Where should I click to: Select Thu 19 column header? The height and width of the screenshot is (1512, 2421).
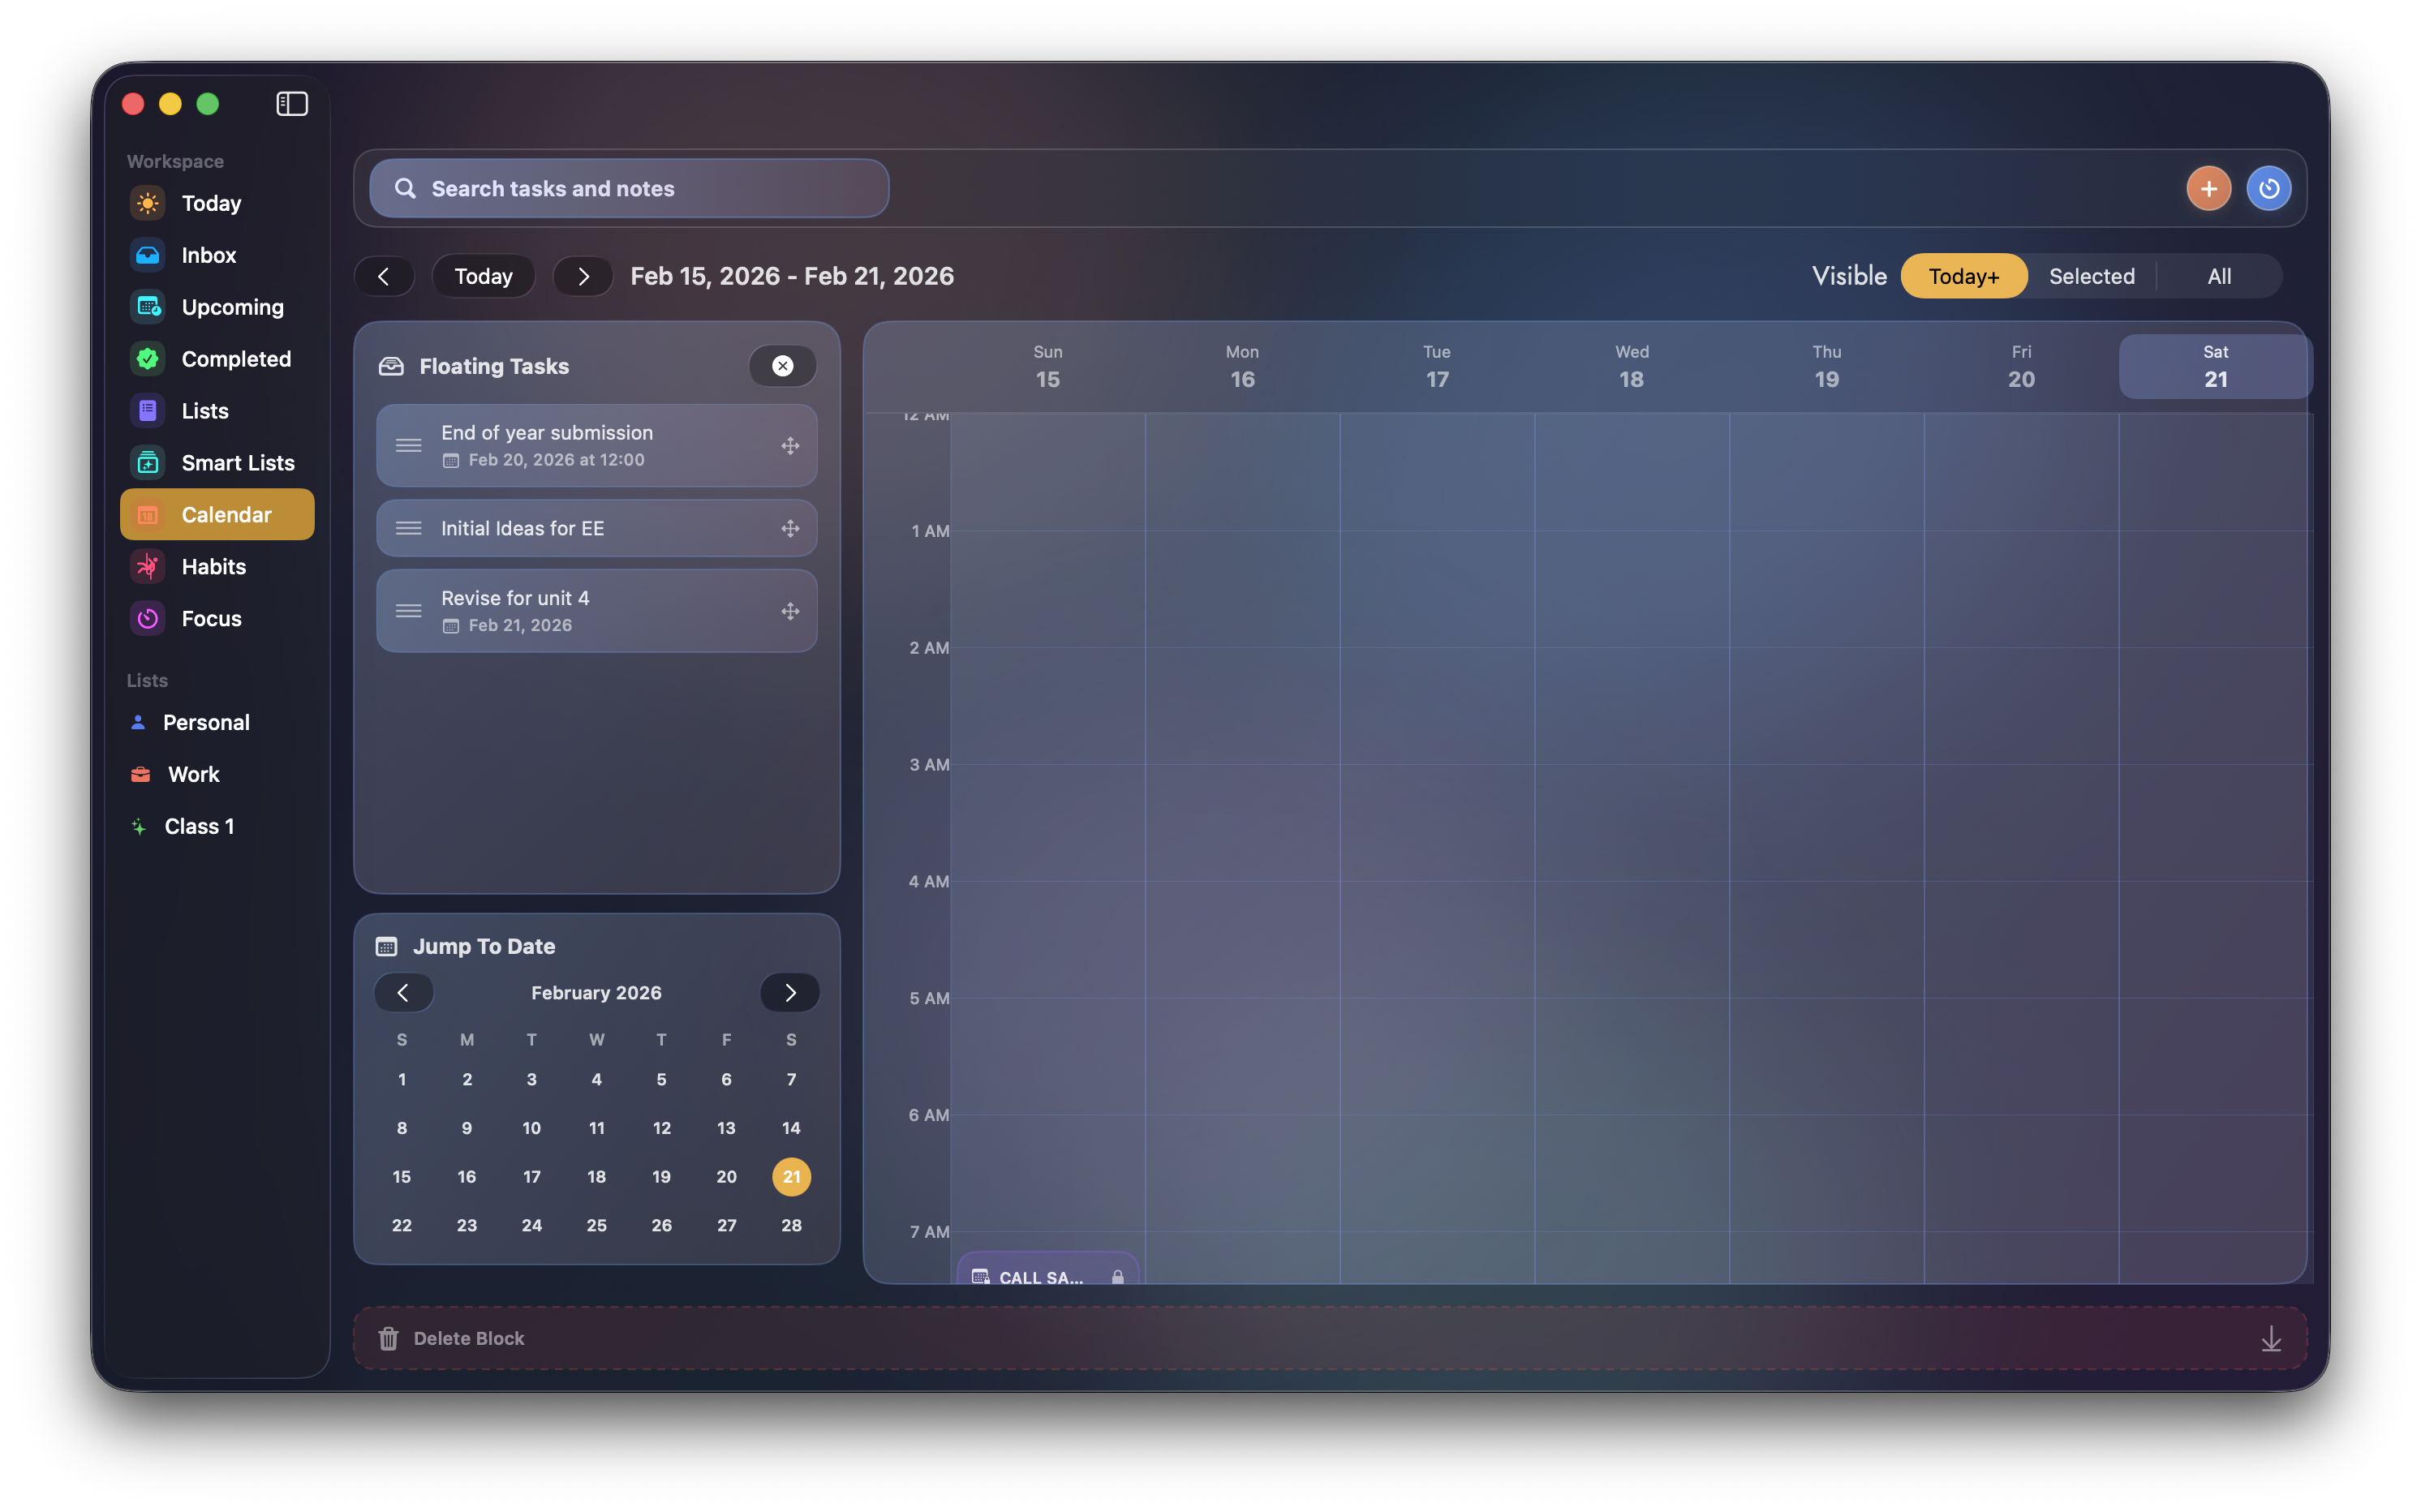coord(1826,366)
